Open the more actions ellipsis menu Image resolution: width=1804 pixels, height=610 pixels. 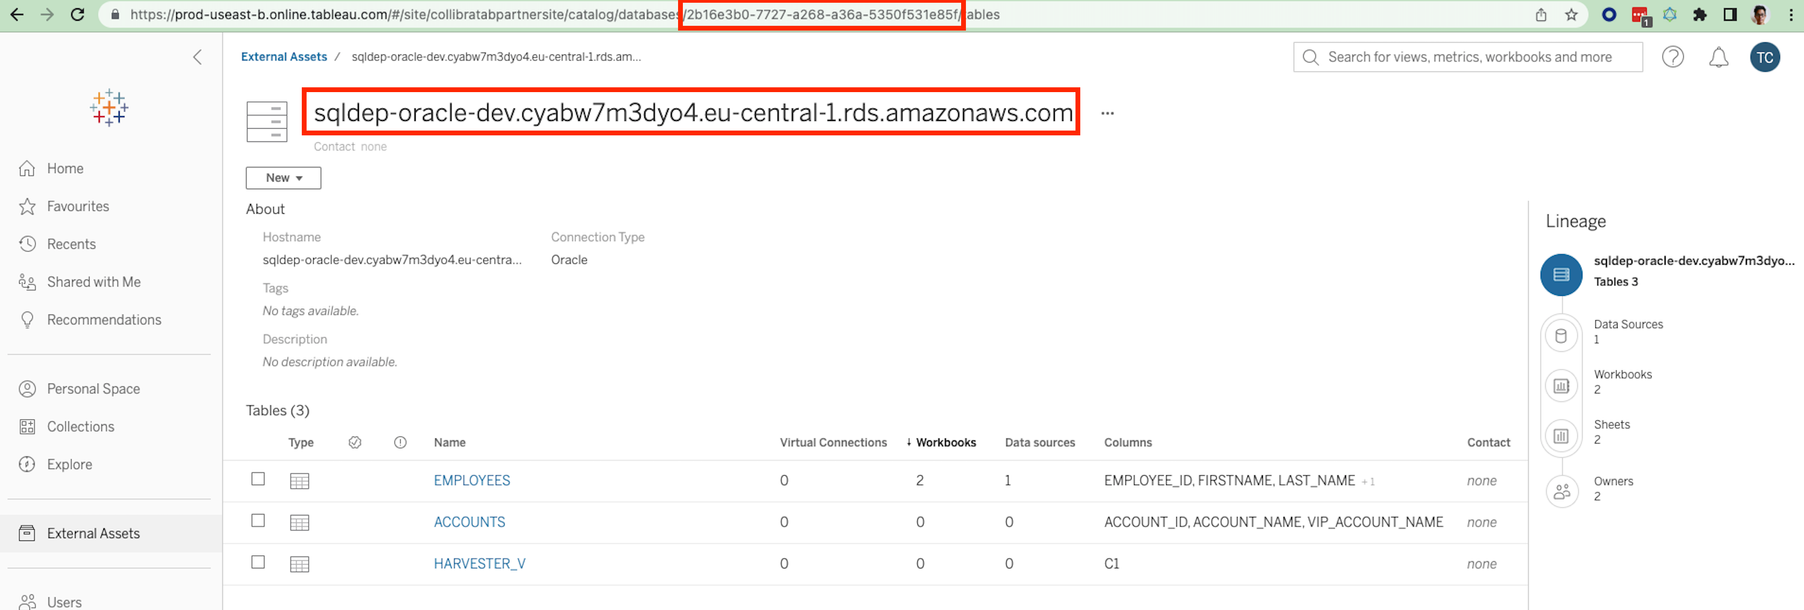point(1107,114)
